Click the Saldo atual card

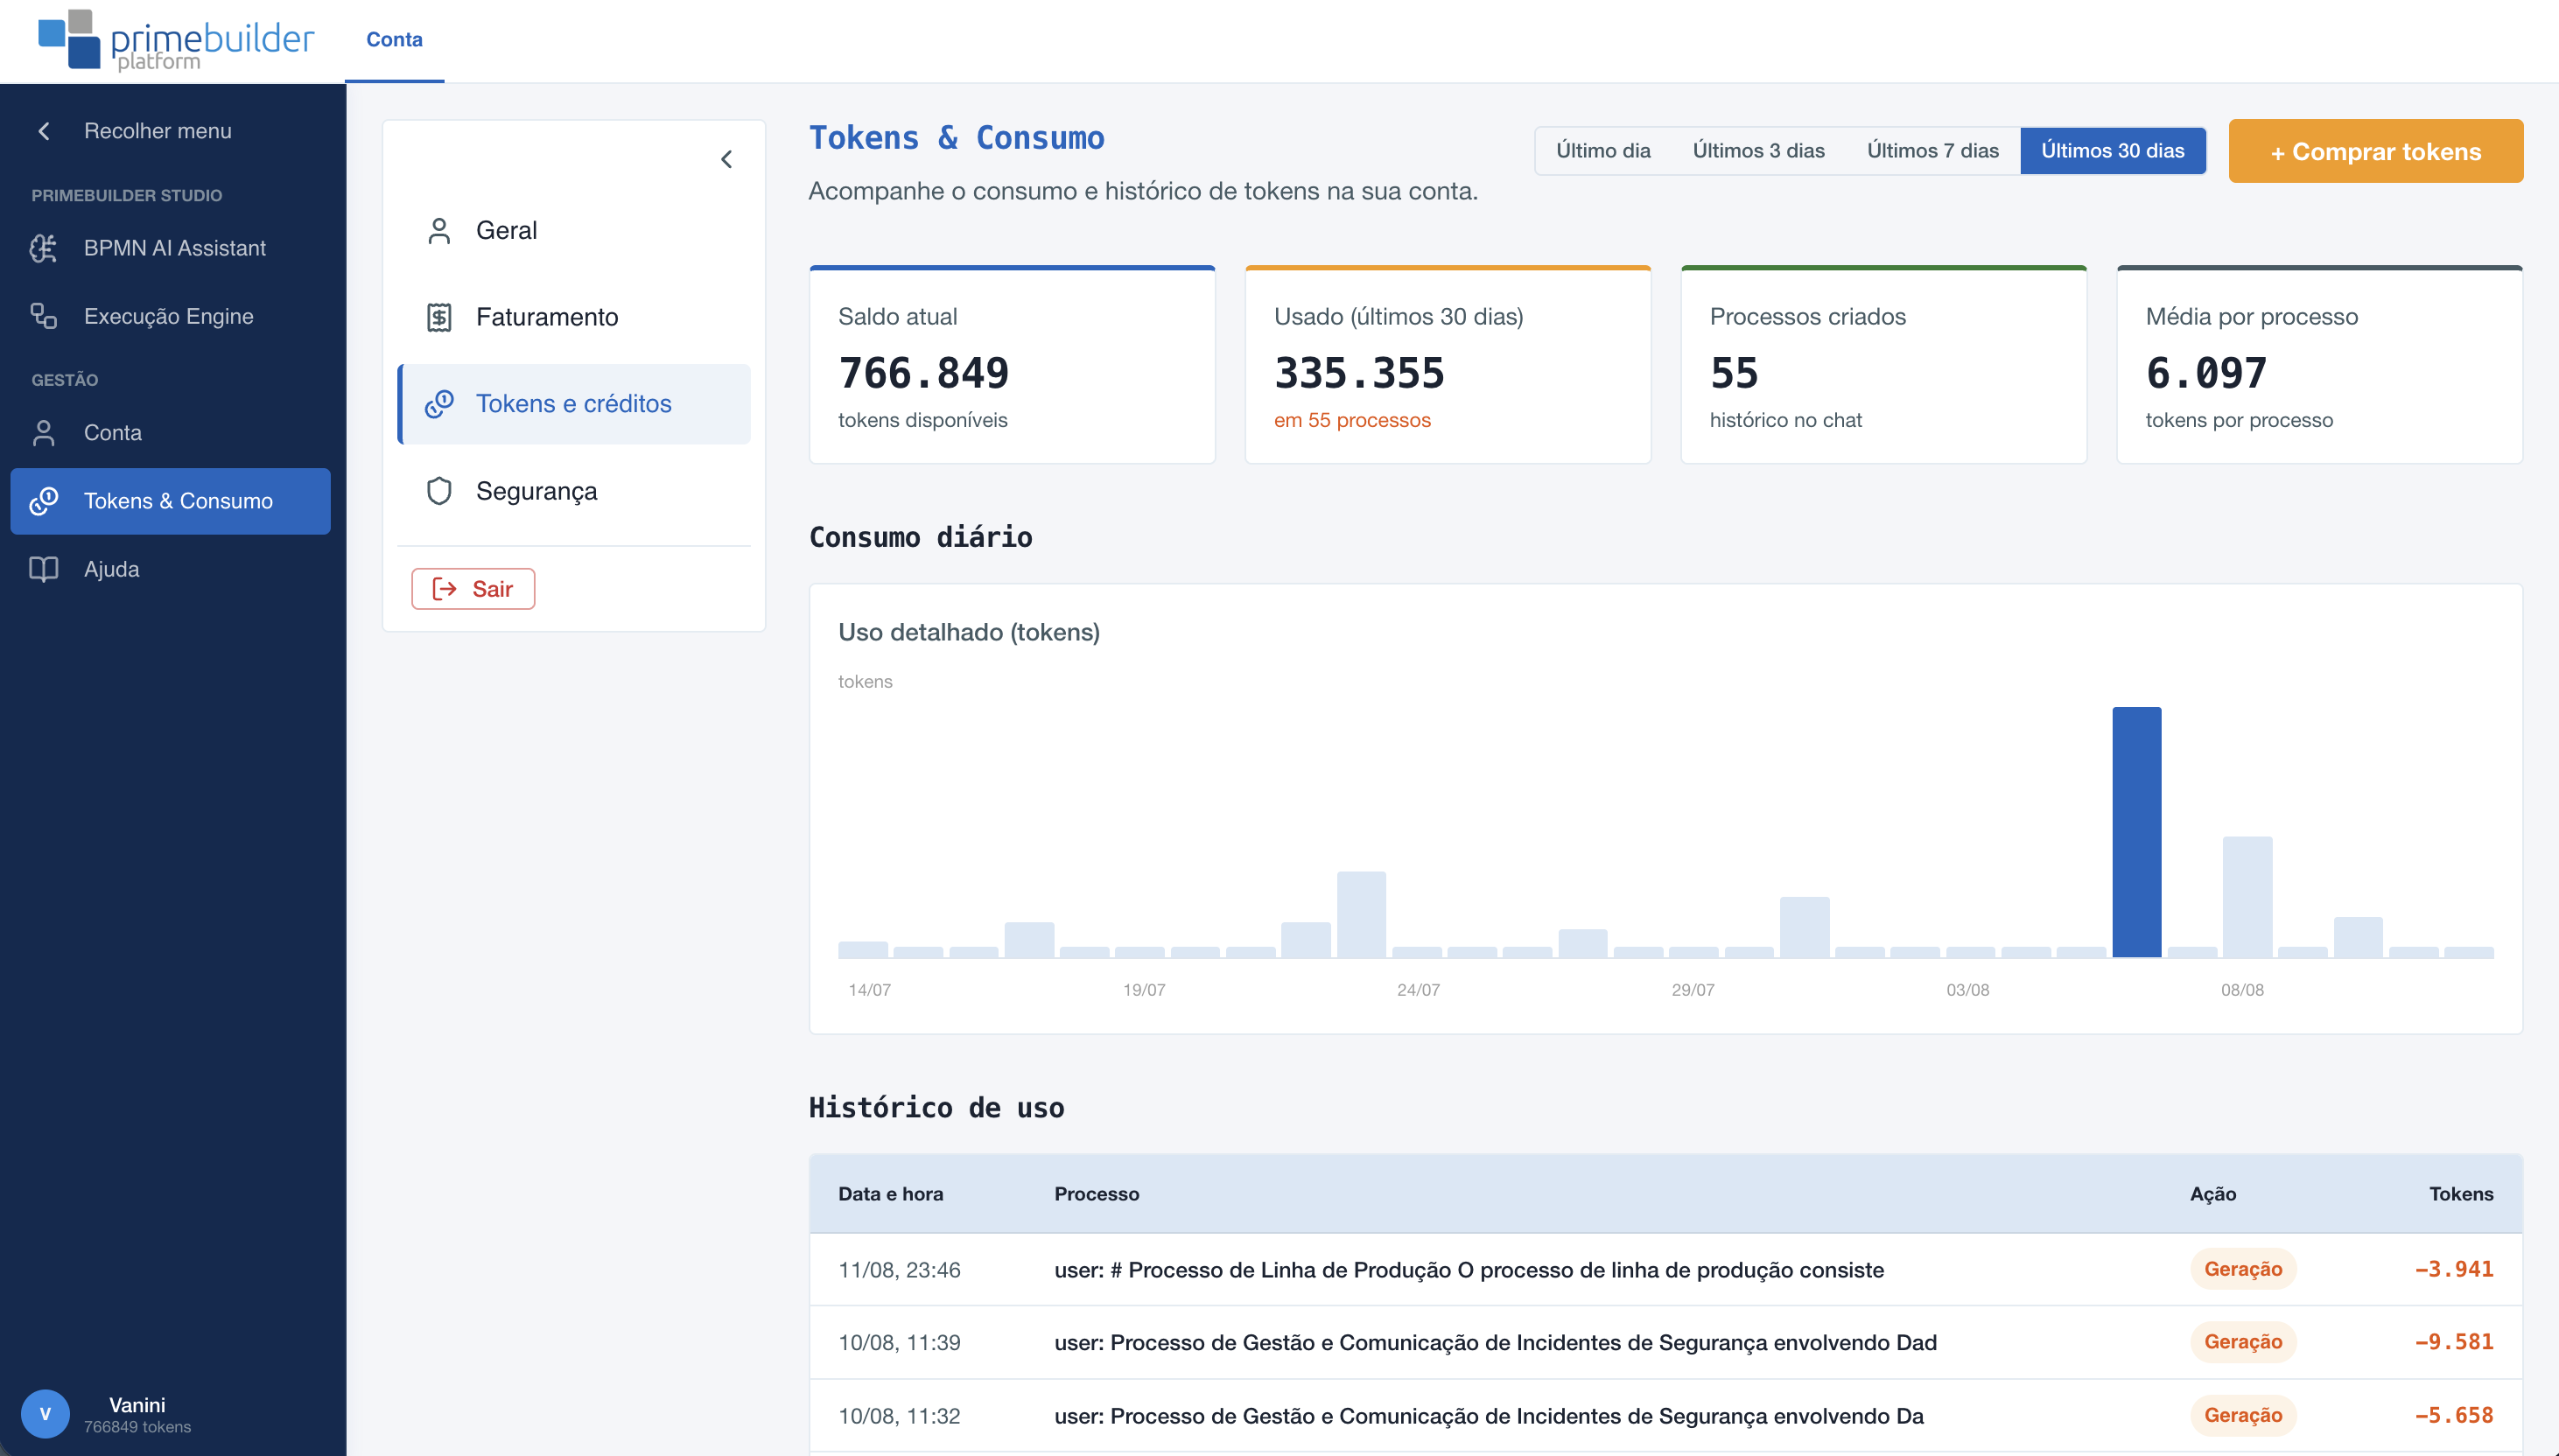[1012, 365]
